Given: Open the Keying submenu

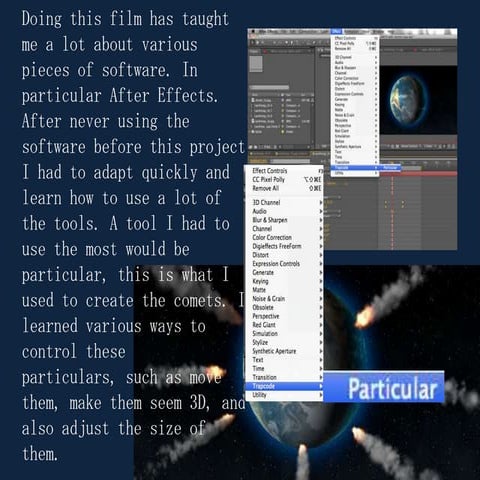Looking at the screenshot, I should coord(284,281).
